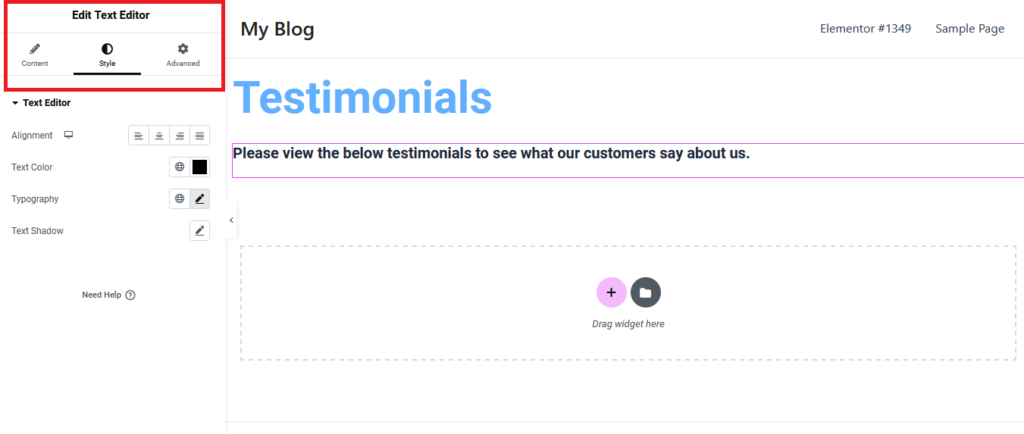Go to the Sample Page menu link
This screenshot has width=1024, height=434.
click(970, 29)
